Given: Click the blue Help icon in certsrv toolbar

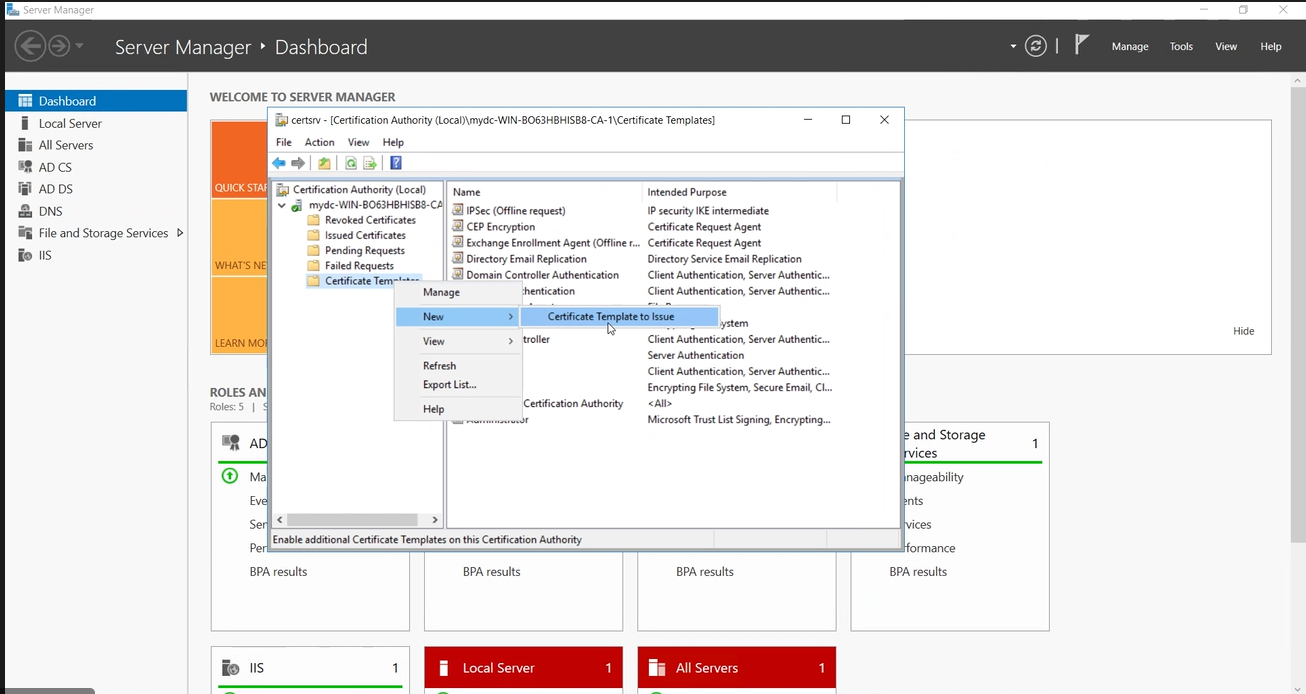Looking at the screenshot, I should [x=396, y=163].
